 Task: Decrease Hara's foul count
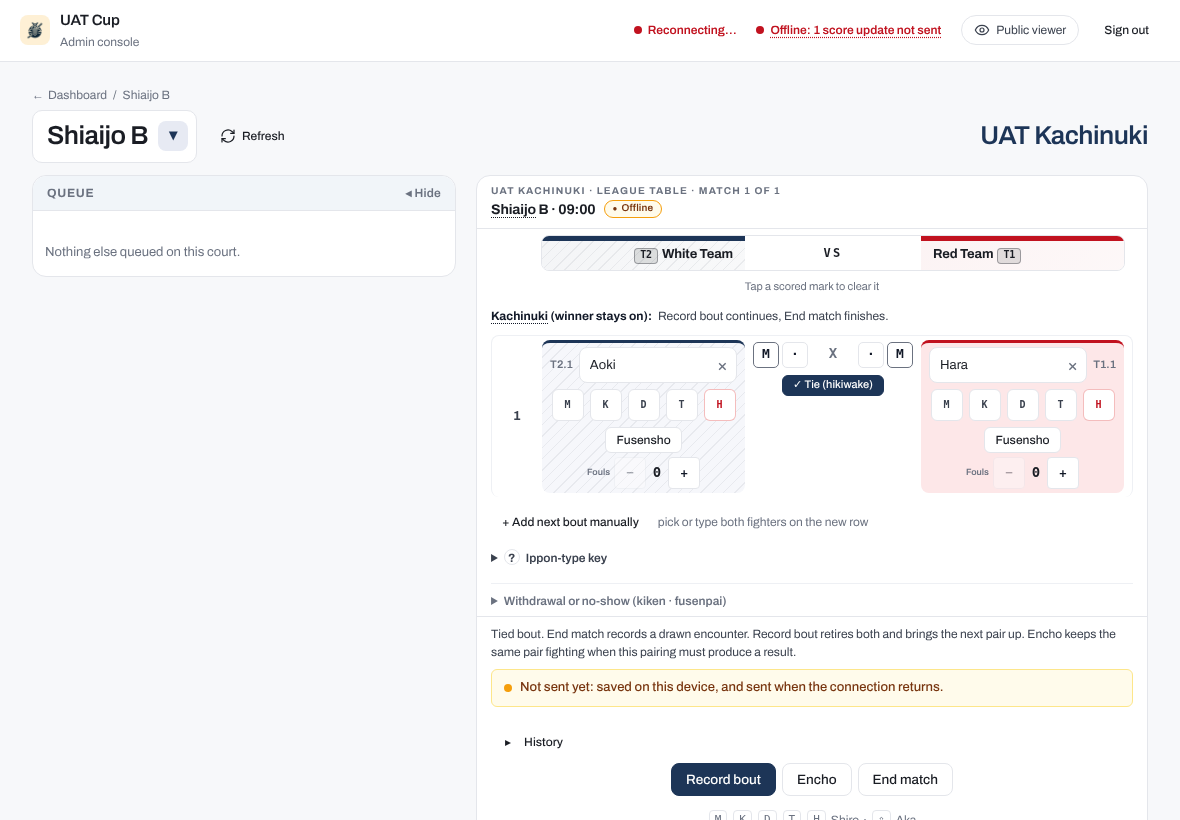click(1009, 473)
